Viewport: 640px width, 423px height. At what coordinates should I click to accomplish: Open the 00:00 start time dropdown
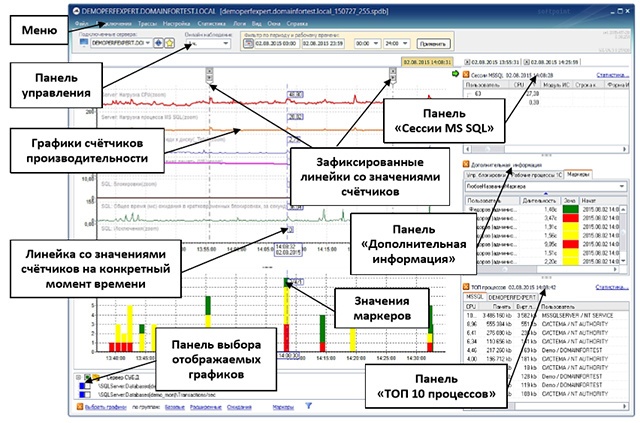click(376, 43)
